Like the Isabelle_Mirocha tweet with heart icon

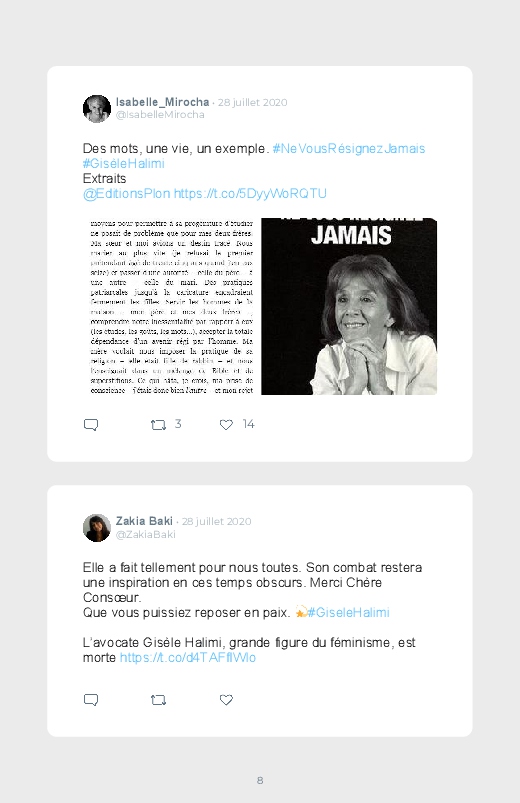pyautogui.click(x=226, y=425)
